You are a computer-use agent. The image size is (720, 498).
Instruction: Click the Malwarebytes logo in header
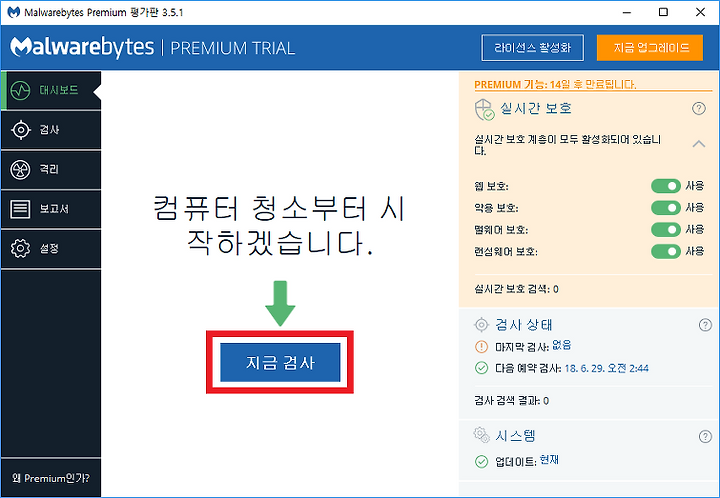point(82,48)
